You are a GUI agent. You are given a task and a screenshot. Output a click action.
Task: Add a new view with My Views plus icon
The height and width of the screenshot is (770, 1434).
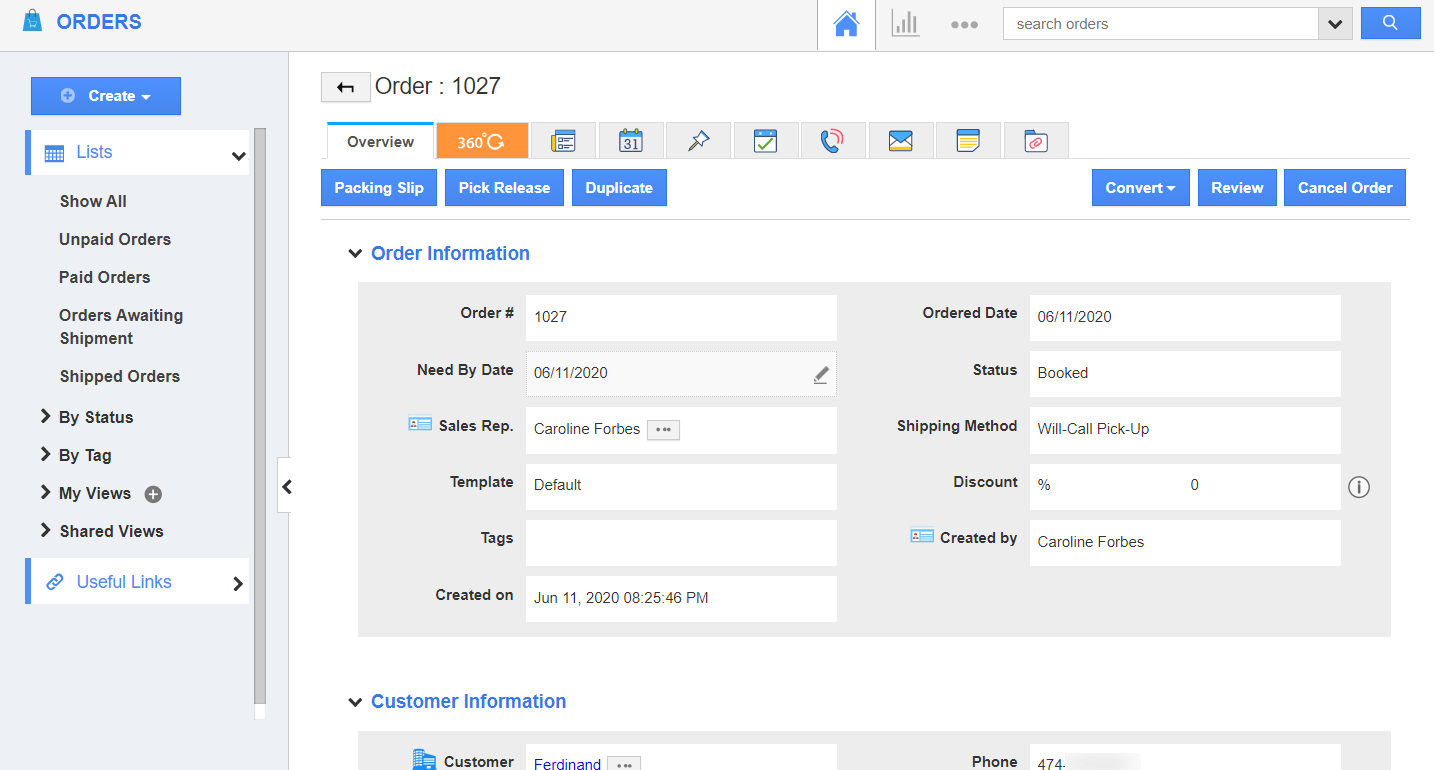153,494
